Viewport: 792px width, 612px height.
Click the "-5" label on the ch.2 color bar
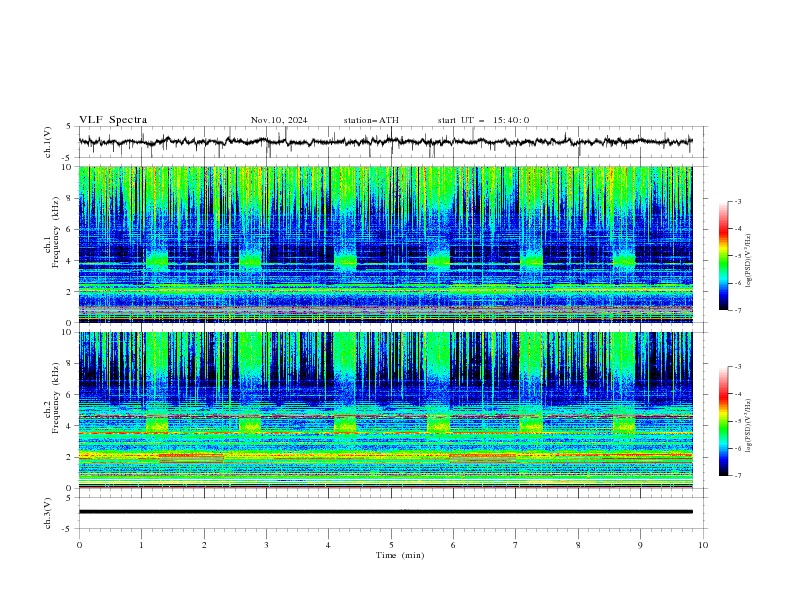[x=738, y=421]
